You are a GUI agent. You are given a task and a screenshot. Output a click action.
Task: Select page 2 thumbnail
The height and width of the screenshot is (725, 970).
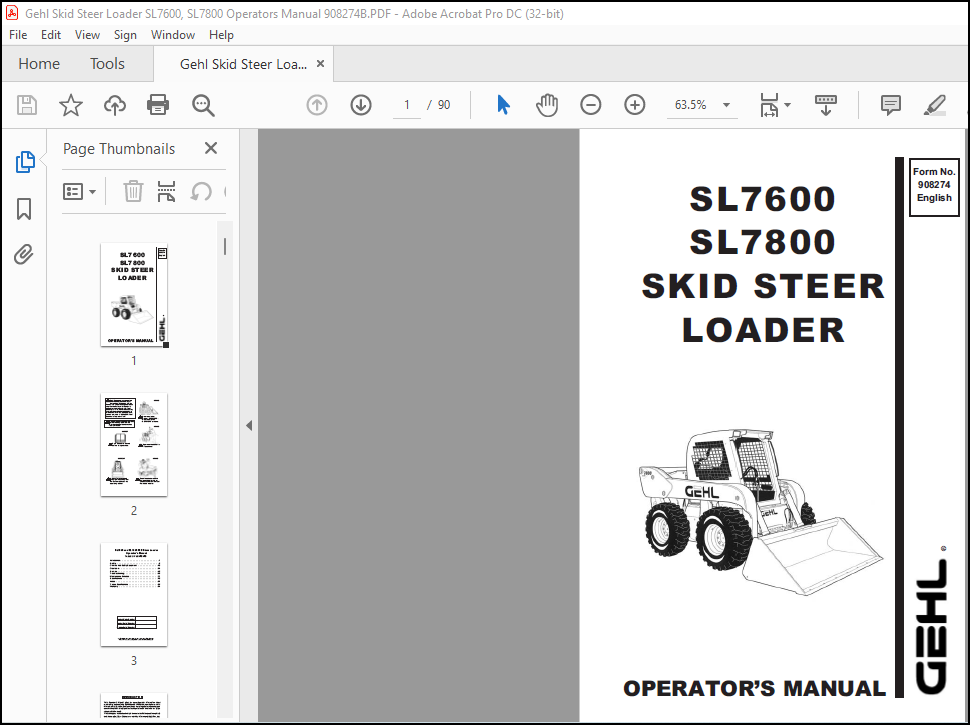[134, 445]
